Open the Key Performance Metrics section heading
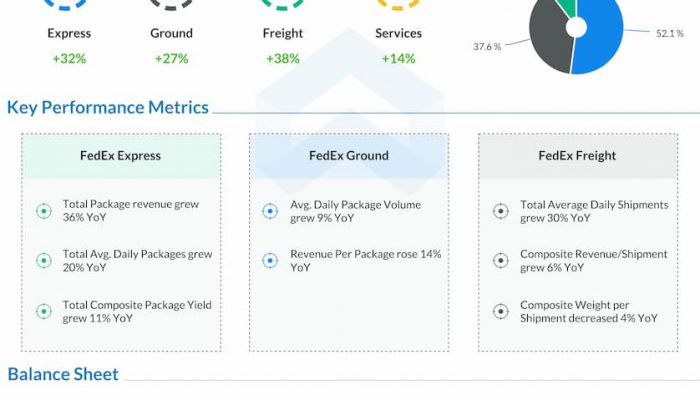 tap(108, 108)
